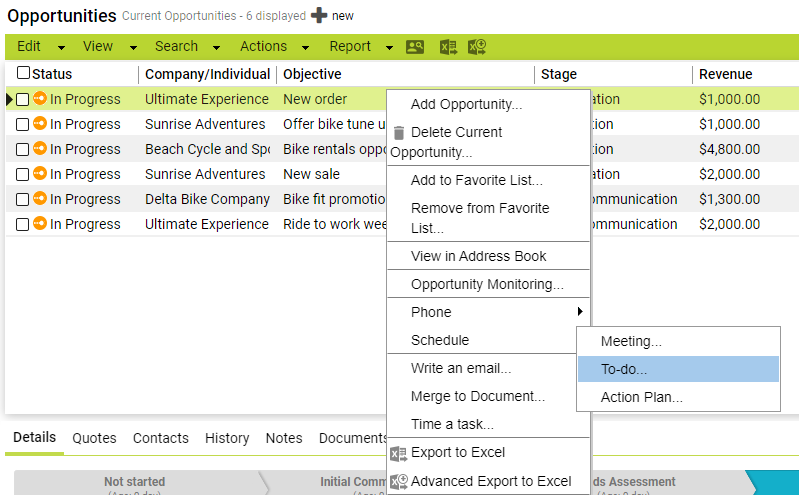The height and width of the screenshot is (495, 799).
Task: Select Merge to Document entry
Action: pos(481,396)
